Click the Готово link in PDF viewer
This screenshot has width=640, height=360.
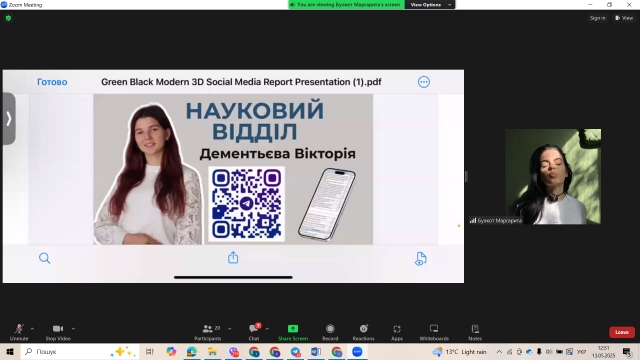pyautogui.click(x=52, y=82)
